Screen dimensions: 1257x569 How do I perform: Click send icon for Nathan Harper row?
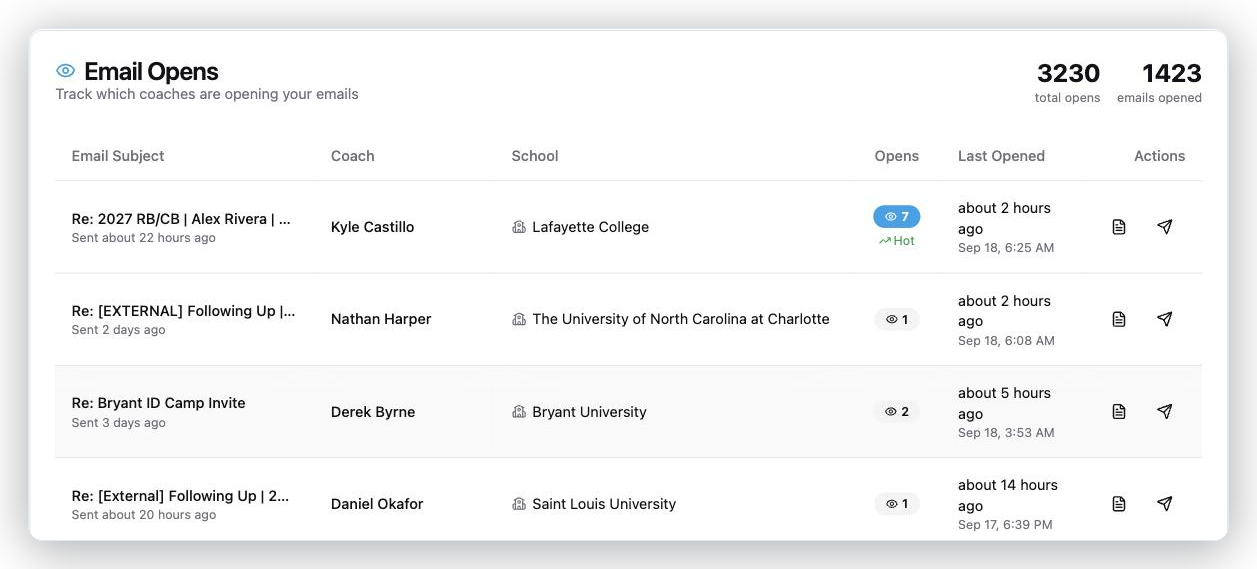1164,319
